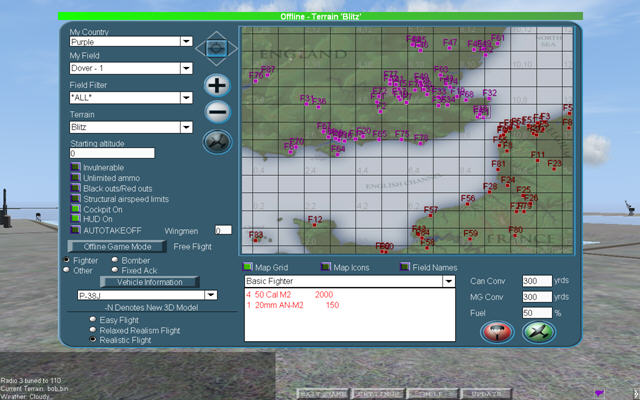The height and width of the screenshot is (400, 640).
Task: Toggle the Unlimited ammo checkbox
Action: click(x=75, y=178)
